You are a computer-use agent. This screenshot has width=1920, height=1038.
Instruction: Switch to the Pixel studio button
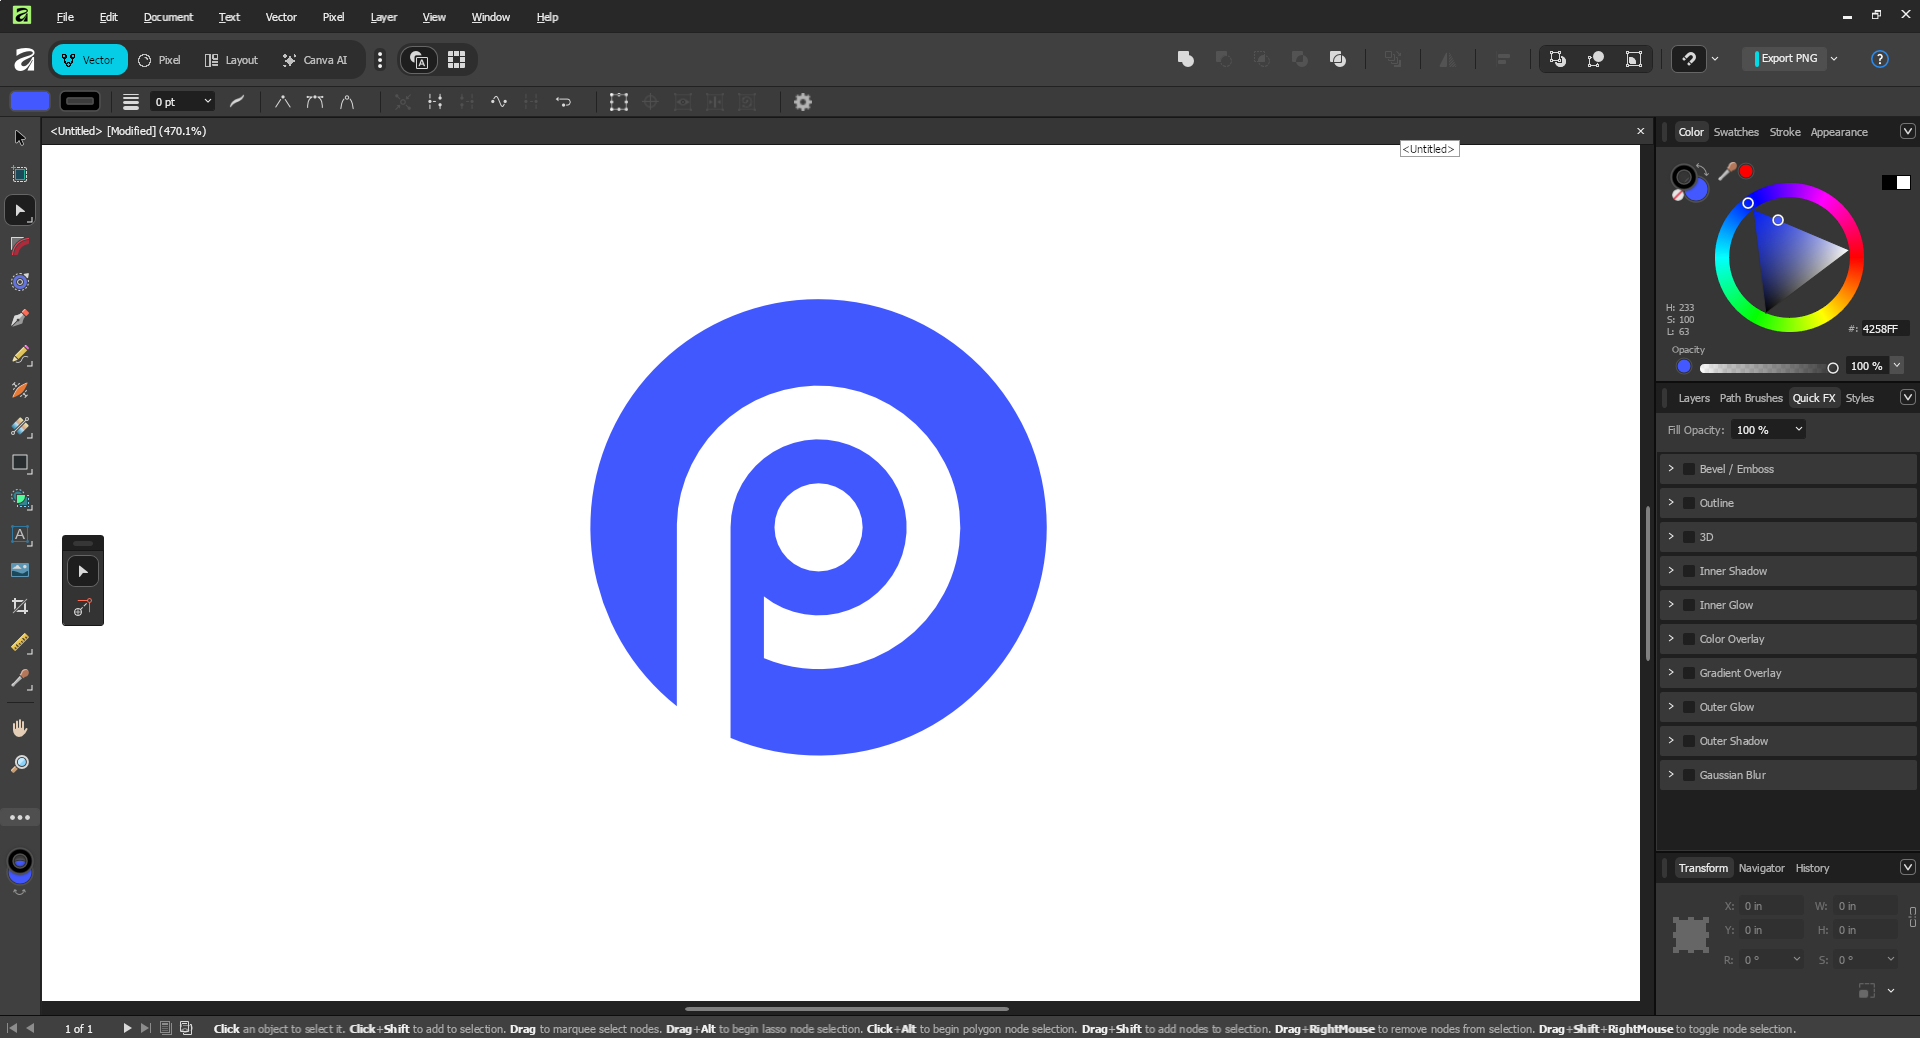pyautogui.click(x=160, y=60)
